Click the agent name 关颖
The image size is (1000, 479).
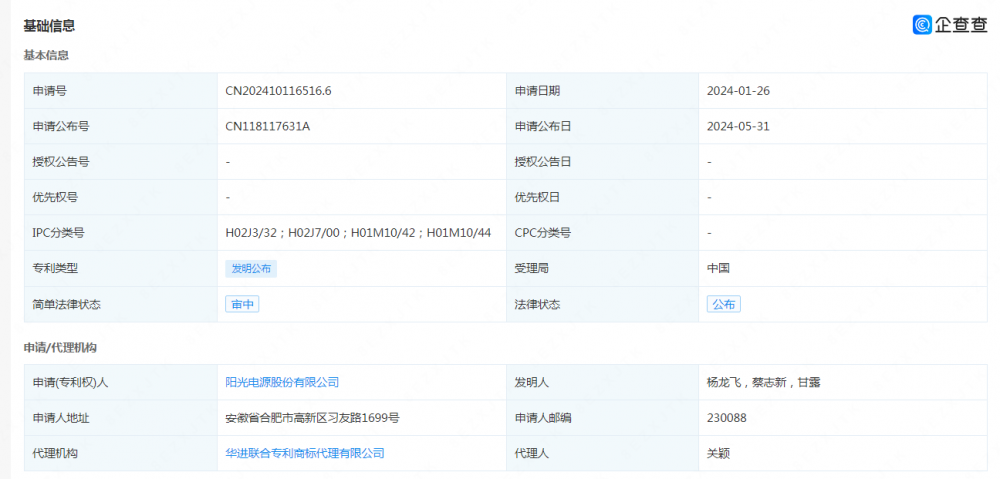[x=718, y=453]
